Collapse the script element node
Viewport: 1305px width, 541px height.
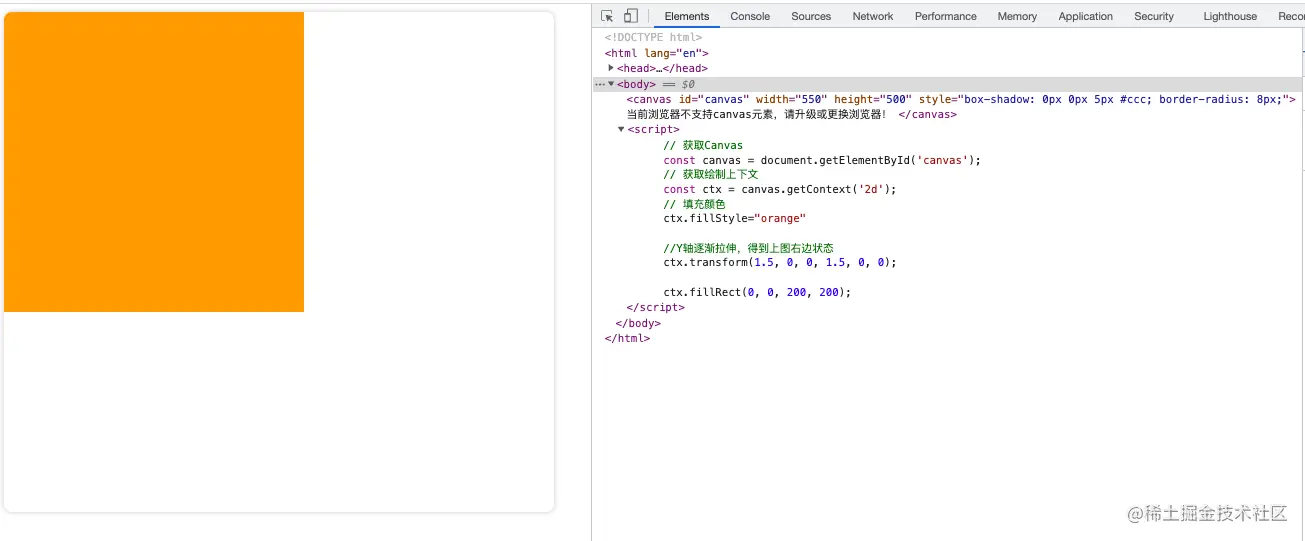[x=621, y=129]
